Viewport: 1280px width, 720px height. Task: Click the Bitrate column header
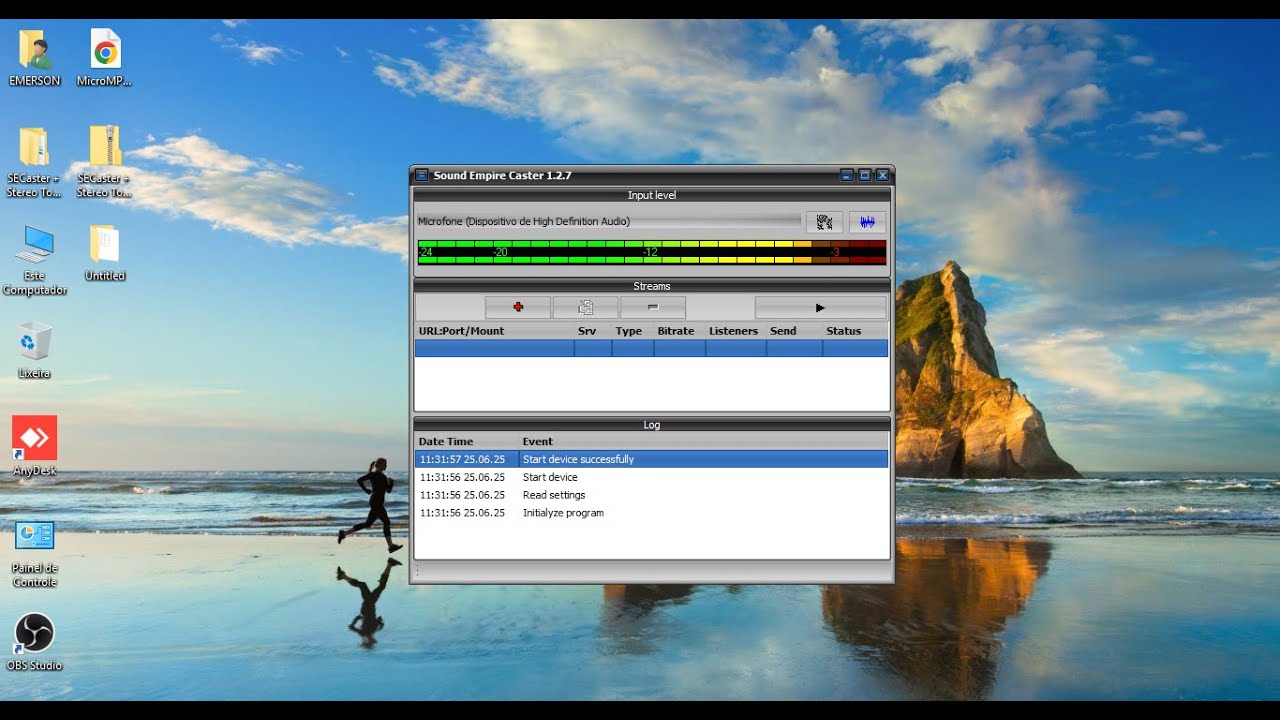[x=680, y=331]
